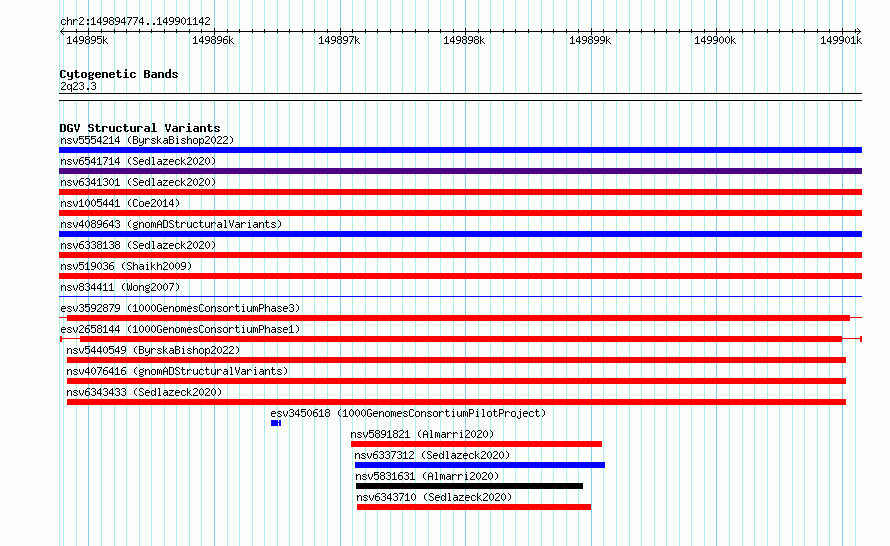Open nsv519036 (Shaikh2009) label
The height and width of the screenshot is (546, 890).
point(126,266)
